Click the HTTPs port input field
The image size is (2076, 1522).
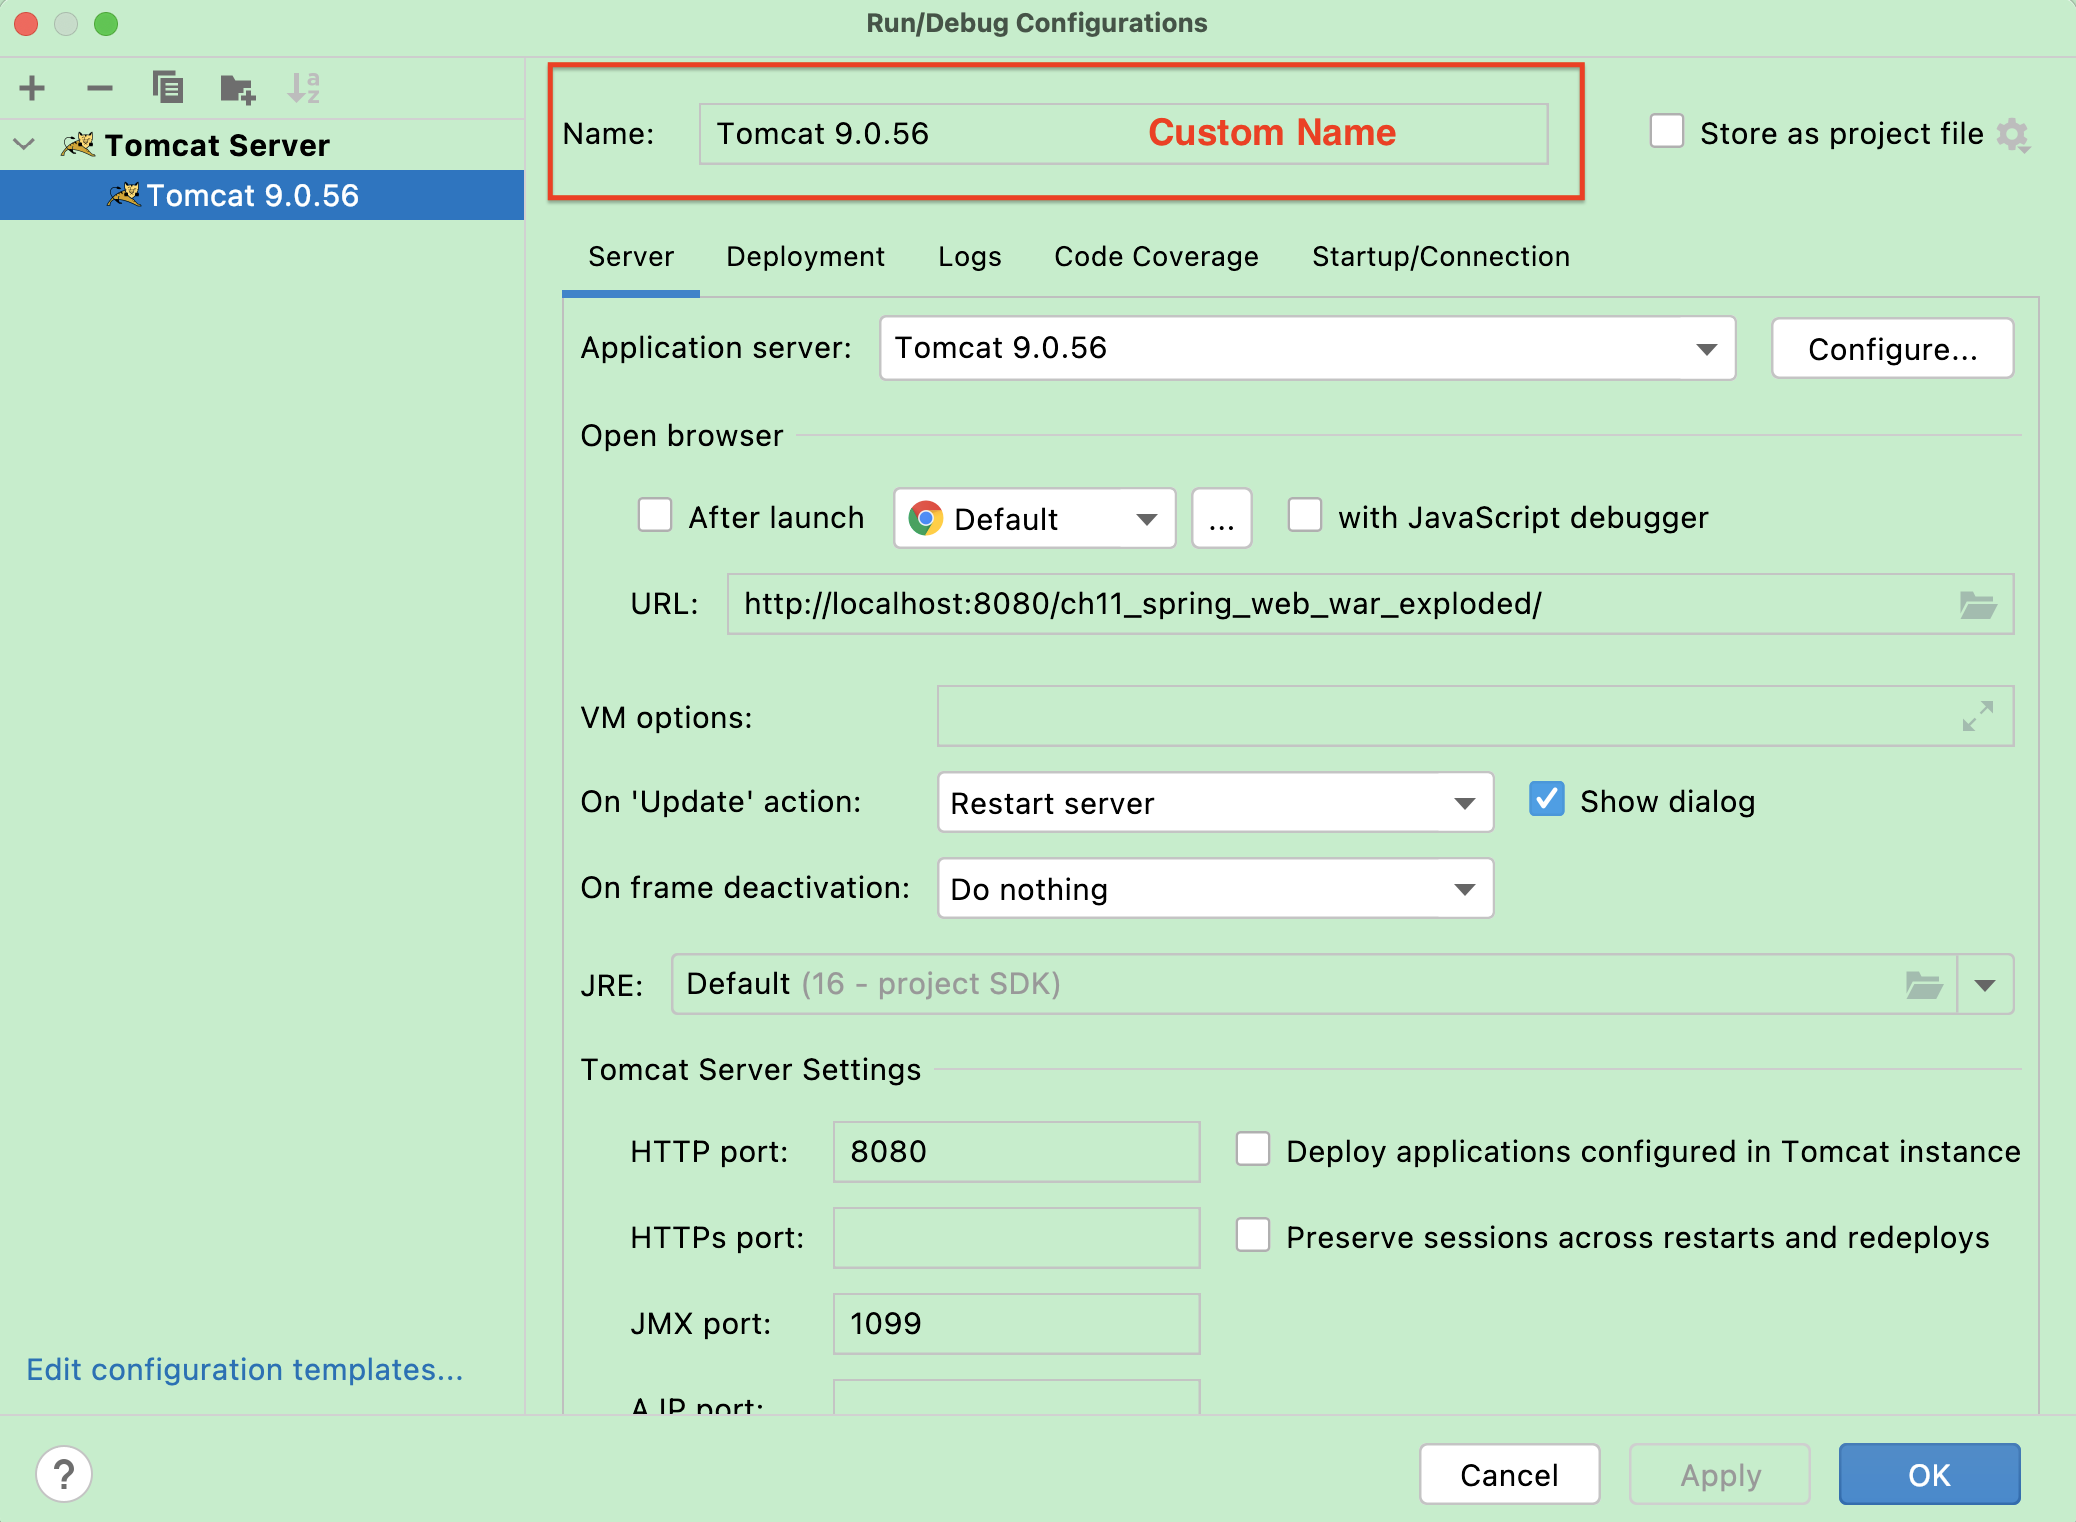pos(1016,1238)
